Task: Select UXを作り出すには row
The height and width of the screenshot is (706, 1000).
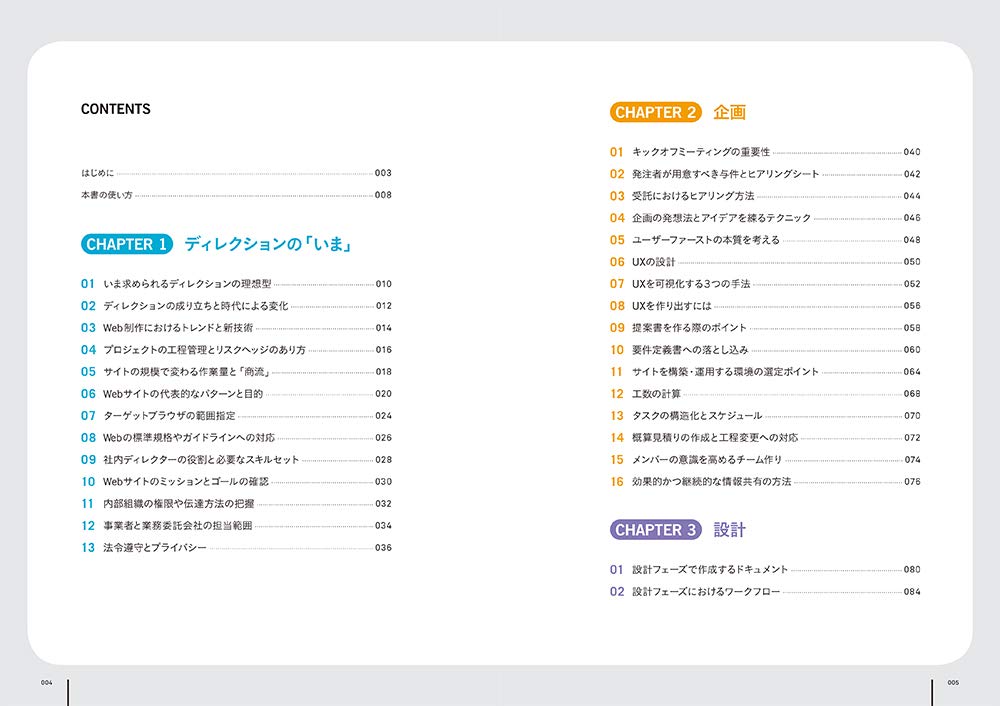Action: click(x=765, y=306)
